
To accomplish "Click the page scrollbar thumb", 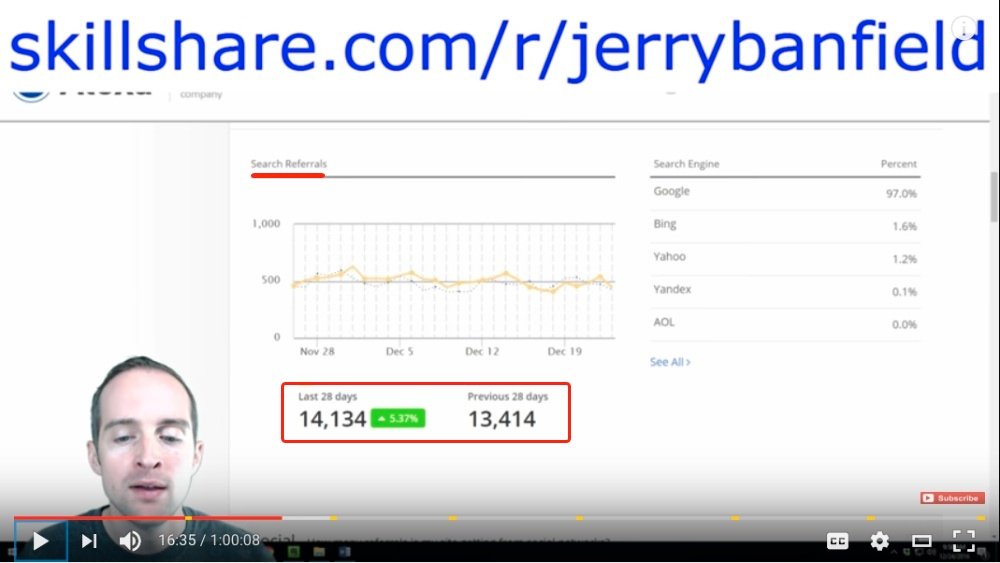I will coord(994,196).
